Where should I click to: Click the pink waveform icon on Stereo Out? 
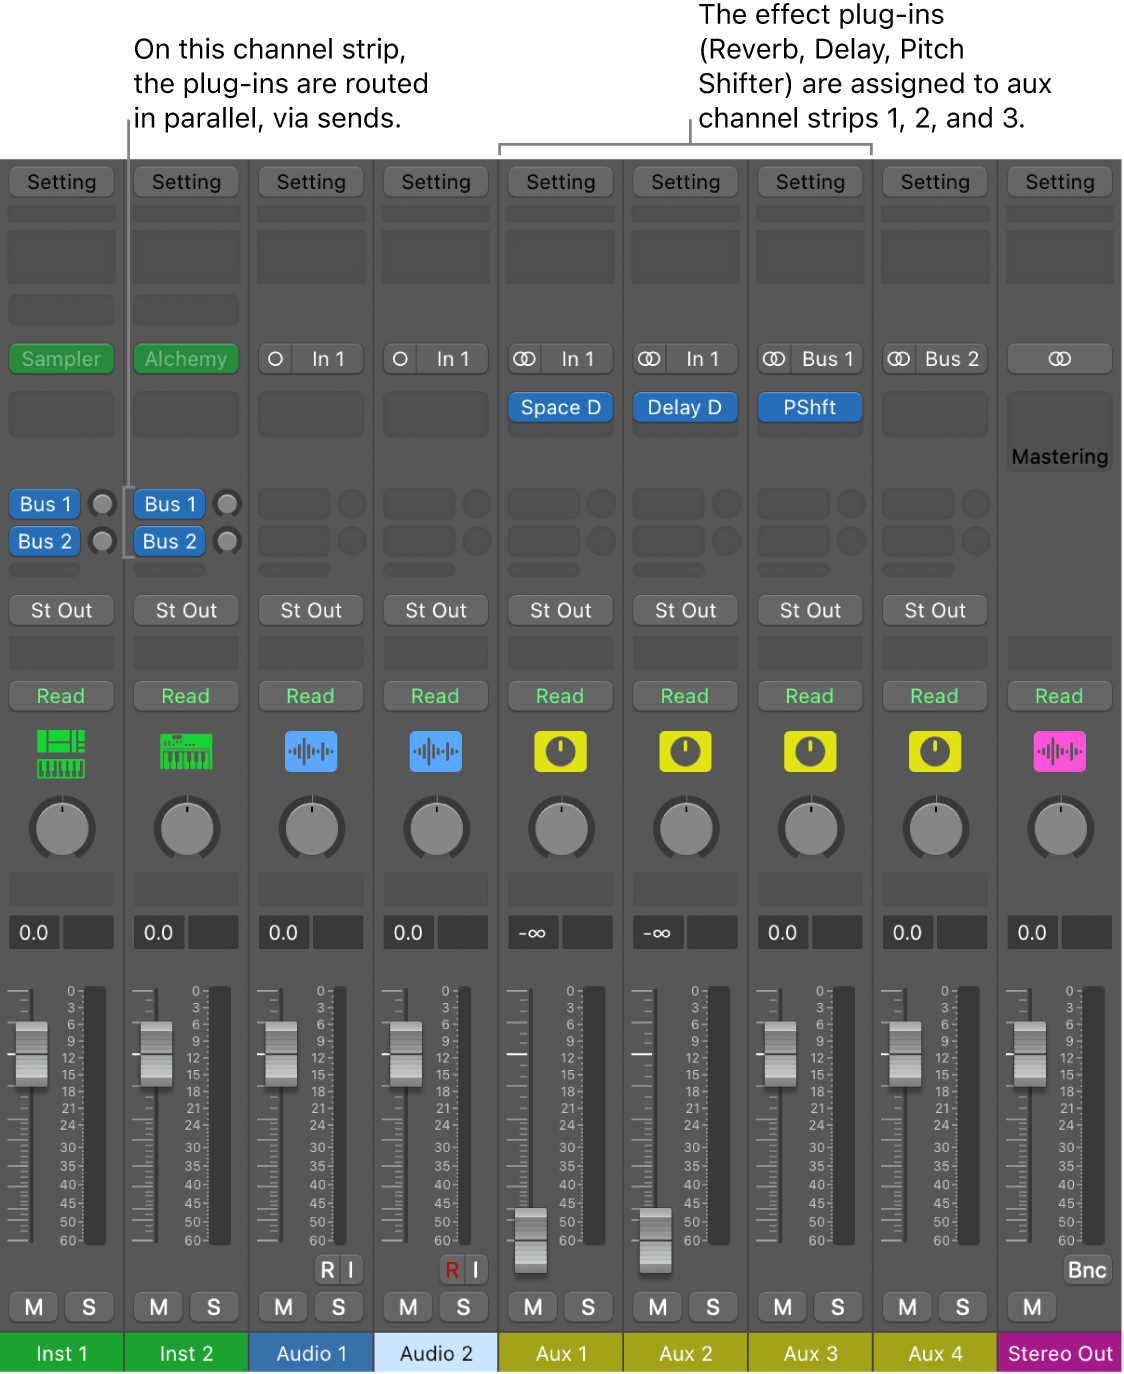coord(1059,751)
